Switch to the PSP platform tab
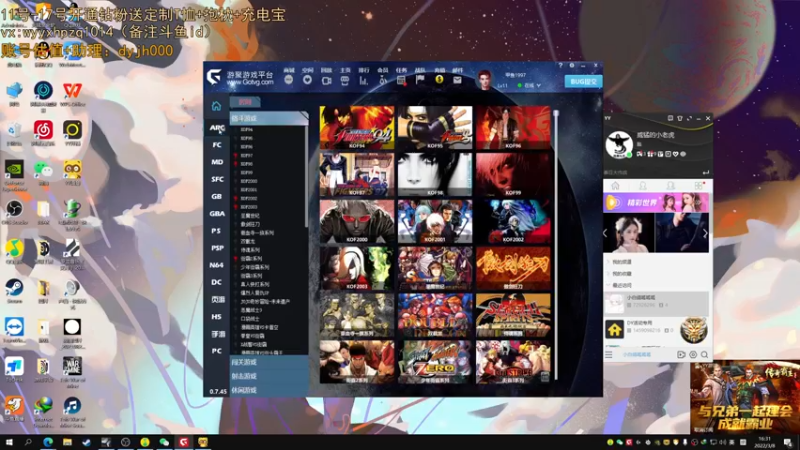The height and width of the screenshot is (450, 800). [217, 248]
